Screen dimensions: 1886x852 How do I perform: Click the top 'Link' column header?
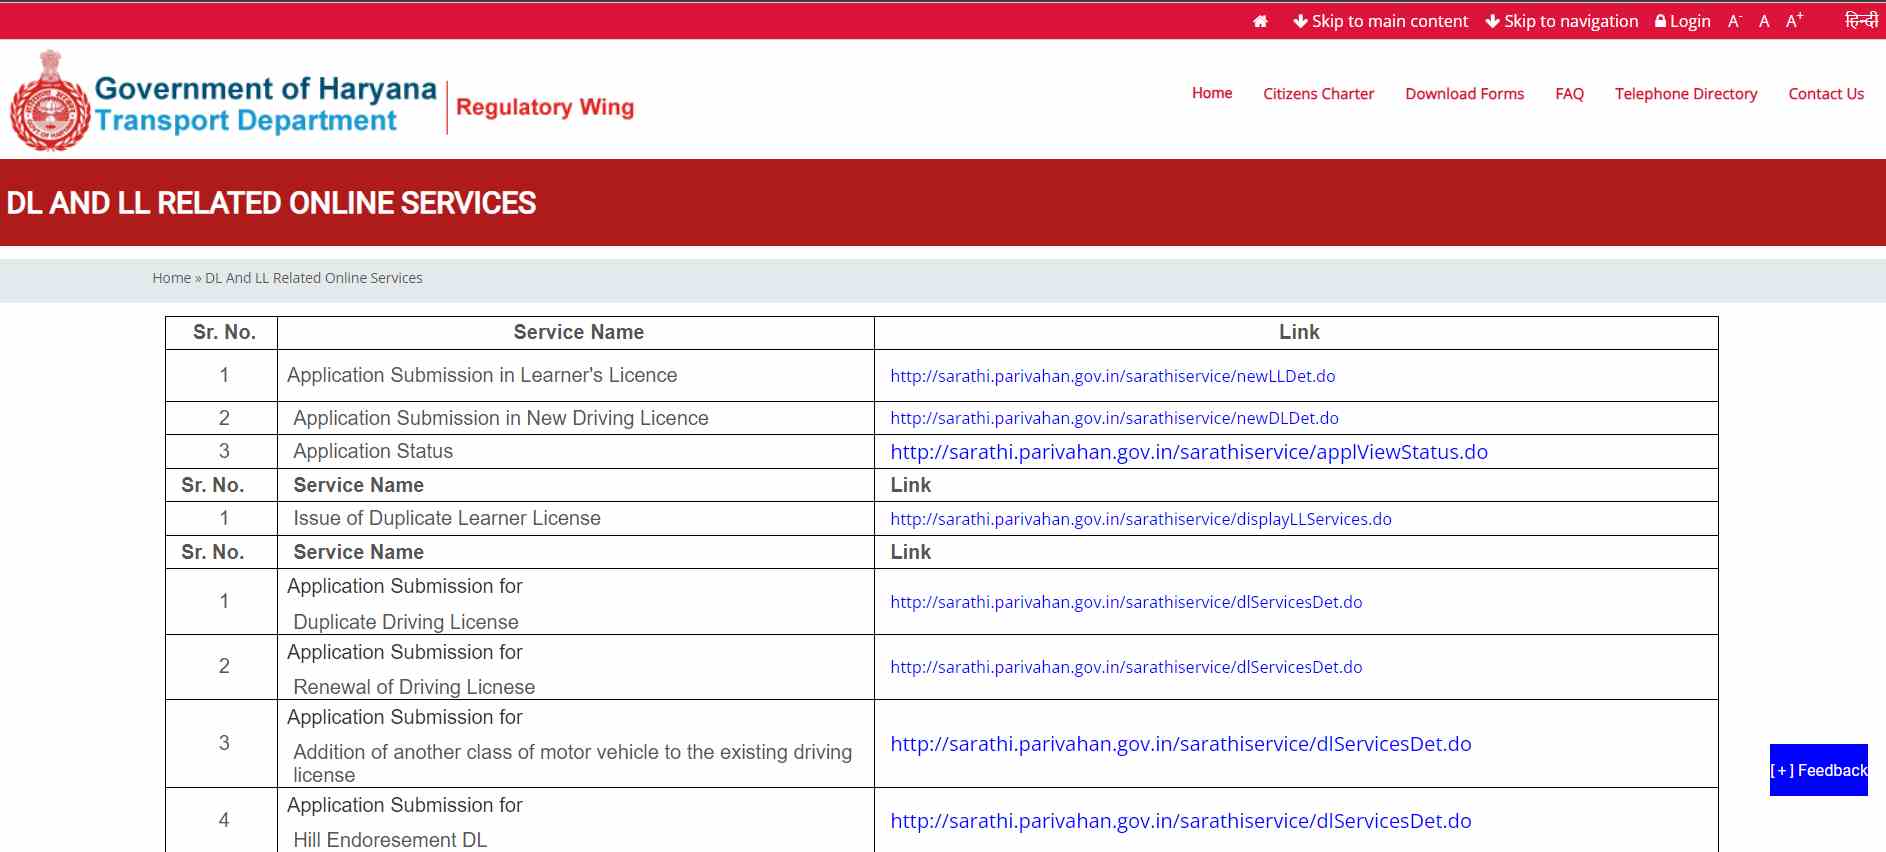[1299, 332]
